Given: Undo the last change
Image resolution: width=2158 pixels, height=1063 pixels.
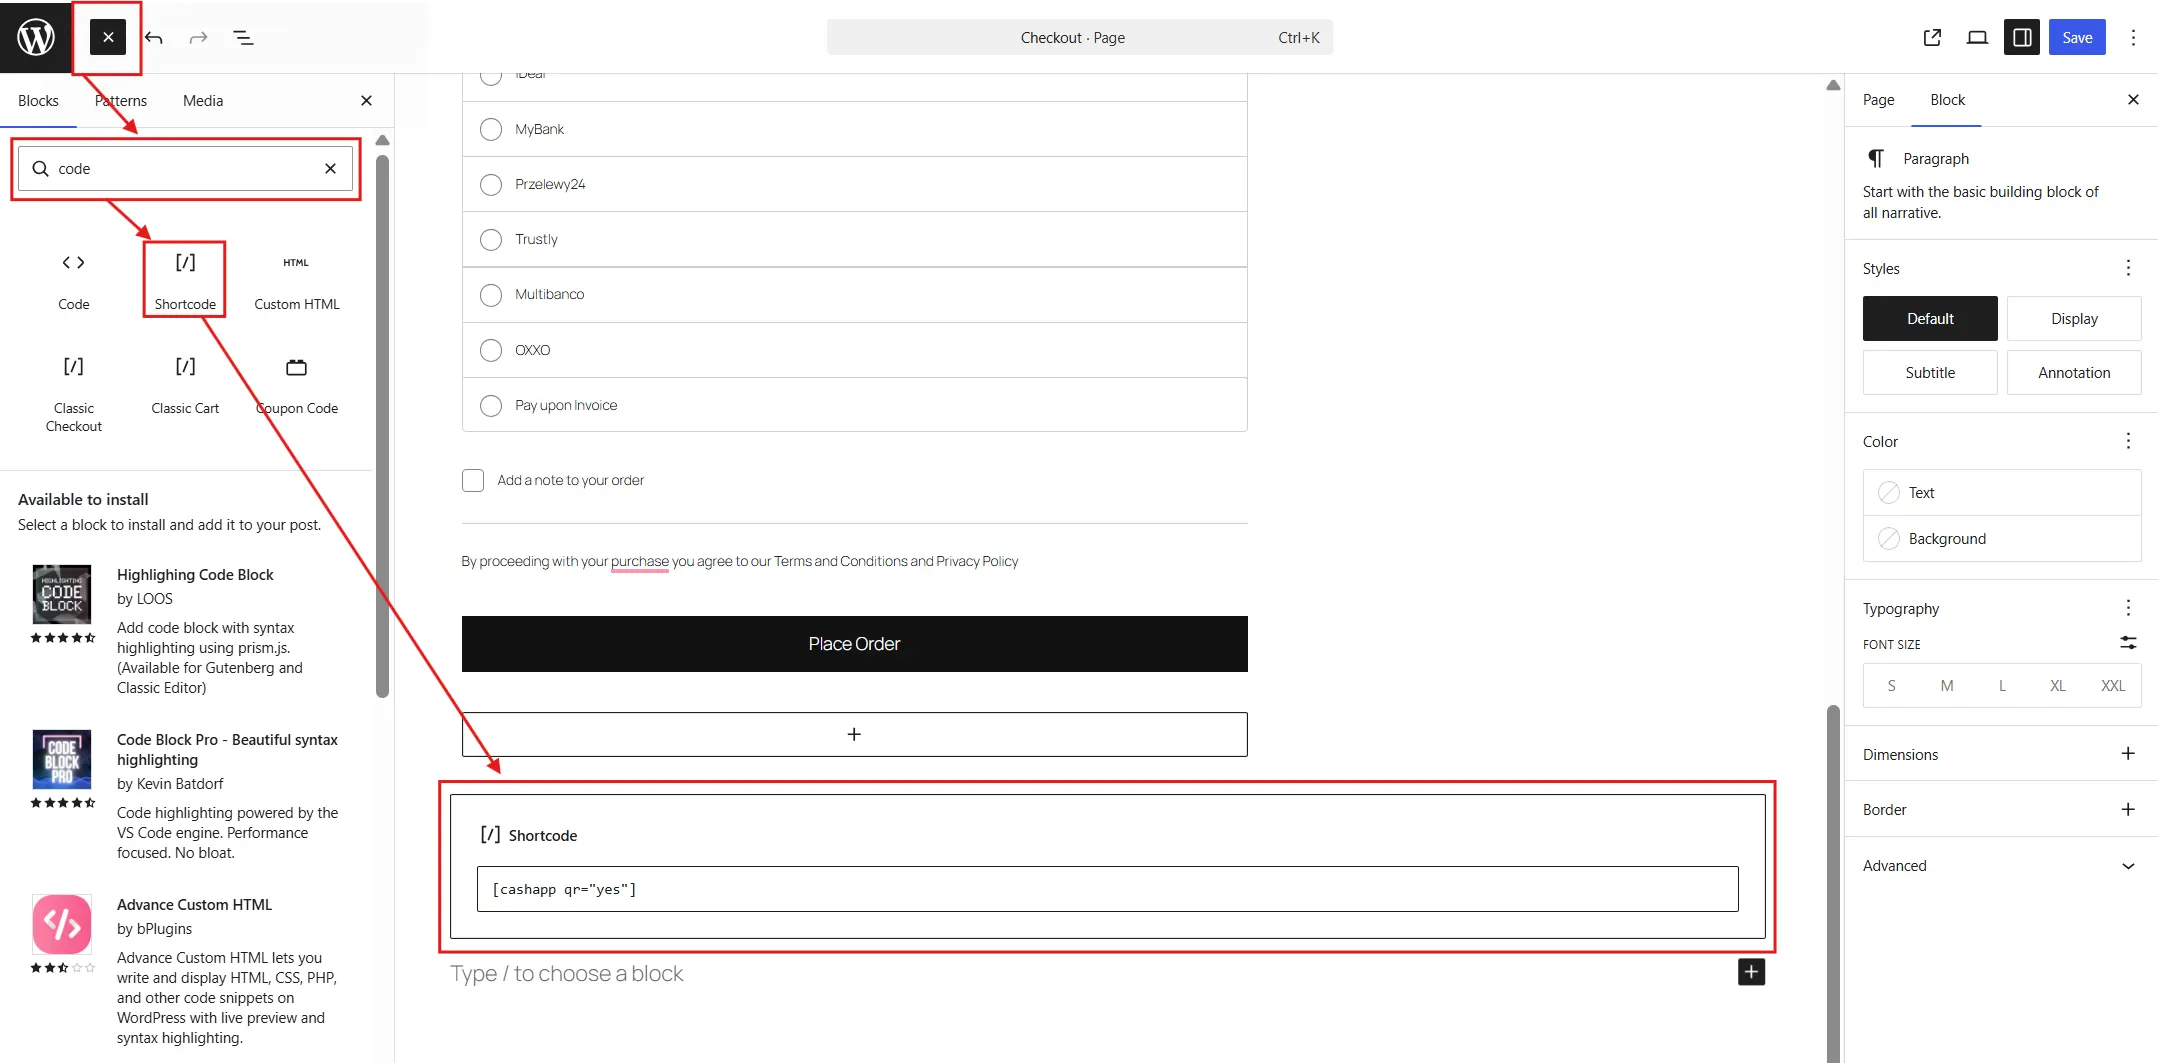Looking at the screenshot, I should click(154, 37).
